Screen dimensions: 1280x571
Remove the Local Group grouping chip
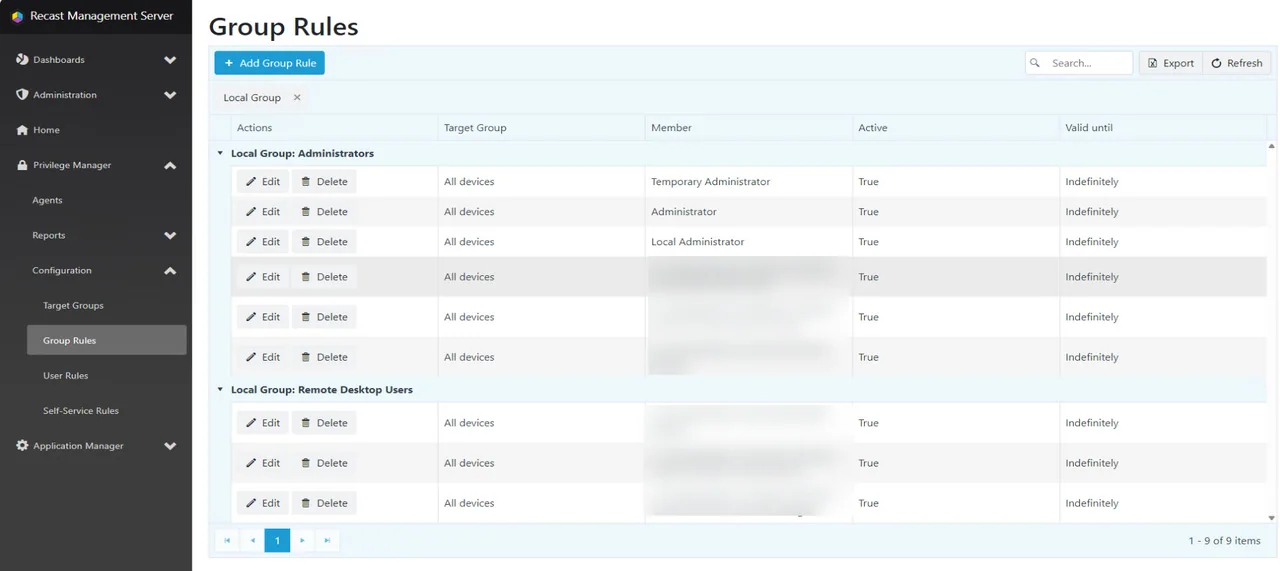pyautogui.click(x=297, y=98)
